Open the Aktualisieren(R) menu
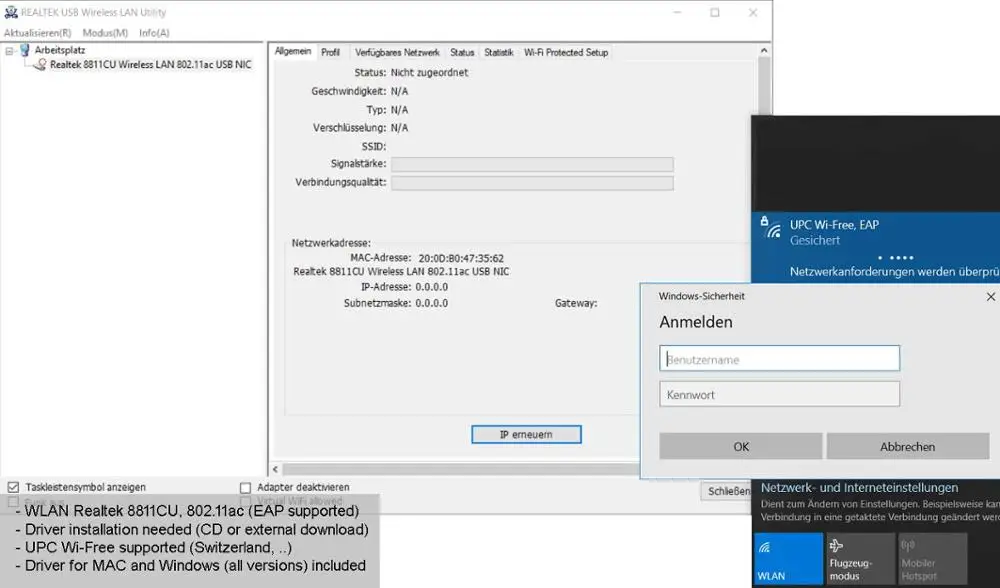 tap(38, 33)
